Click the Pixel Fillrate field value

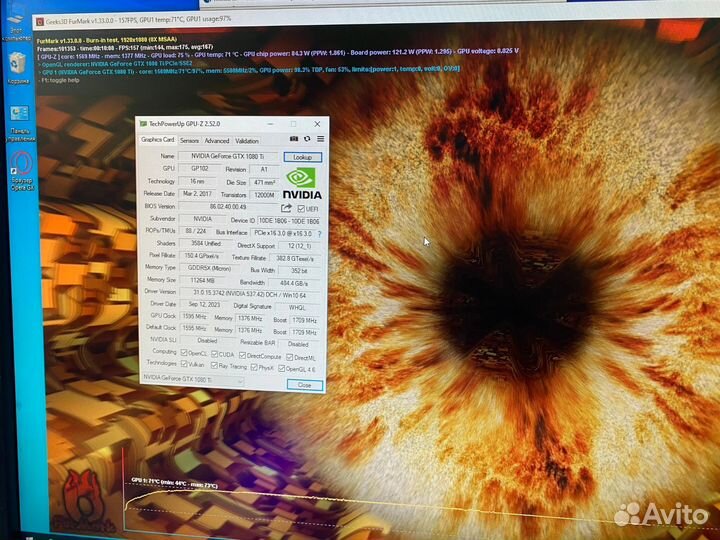click(202, 256)
